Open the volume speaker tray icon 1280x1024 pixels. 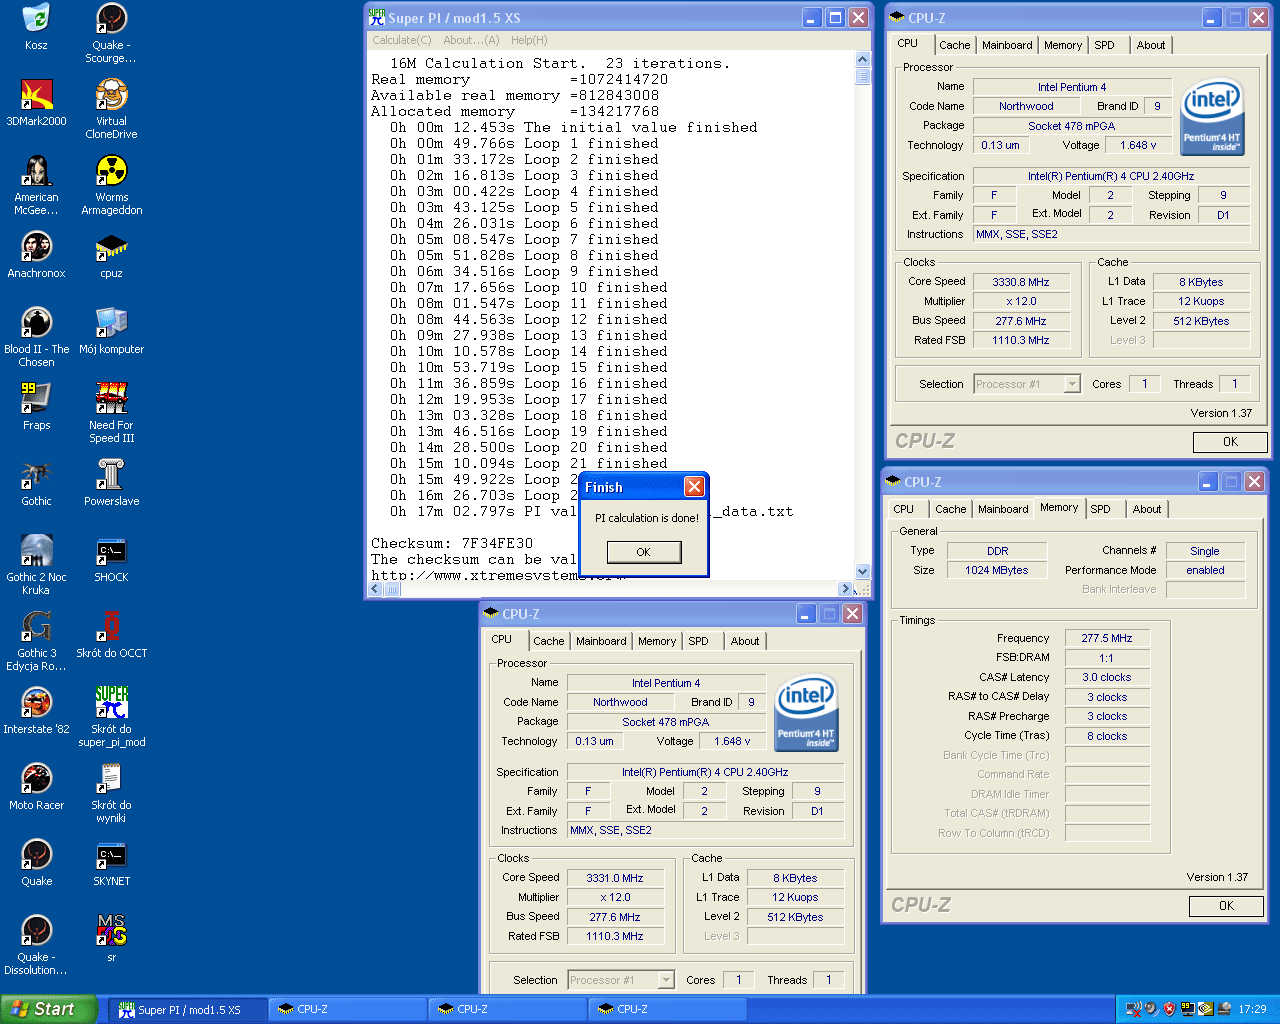1152,1009
